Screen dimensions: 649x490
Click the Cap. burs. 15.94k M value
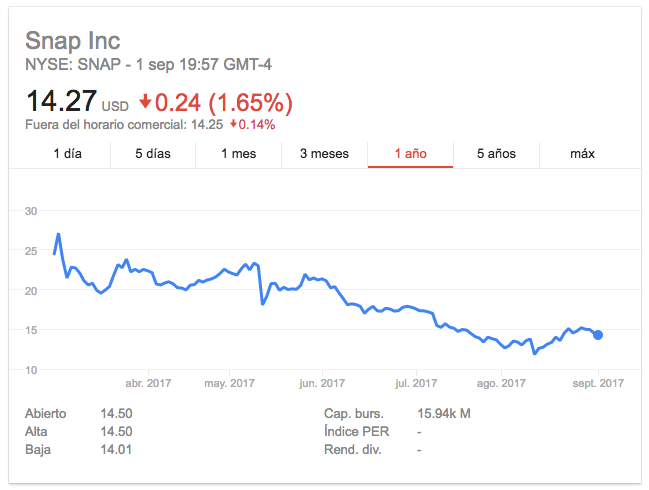[443, 413]
